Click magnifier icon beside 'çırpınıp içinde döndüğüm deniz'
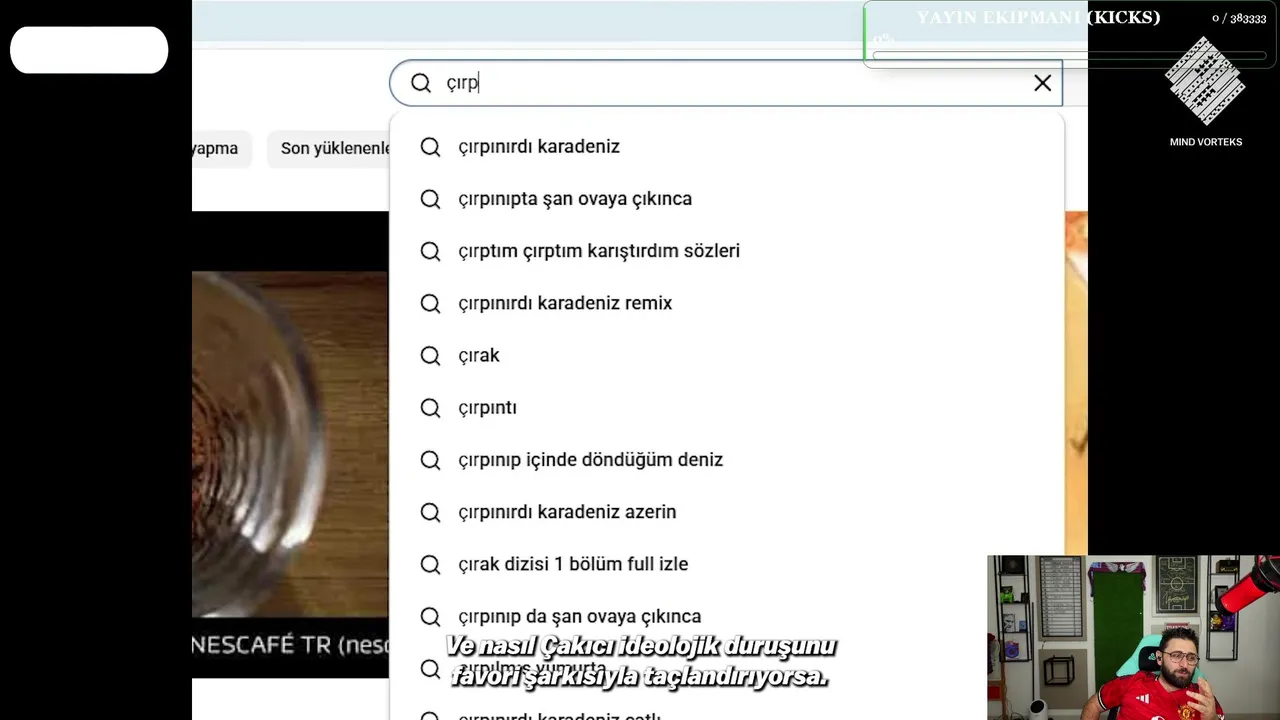The image size is (1280, 720). [430, 460]
